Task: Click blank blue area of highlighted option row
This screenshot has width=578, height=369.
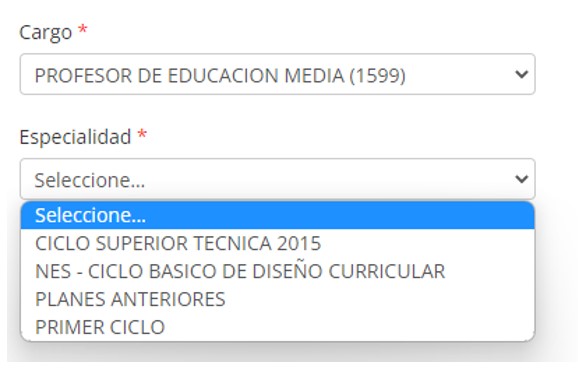Action: tap(339, 215)
